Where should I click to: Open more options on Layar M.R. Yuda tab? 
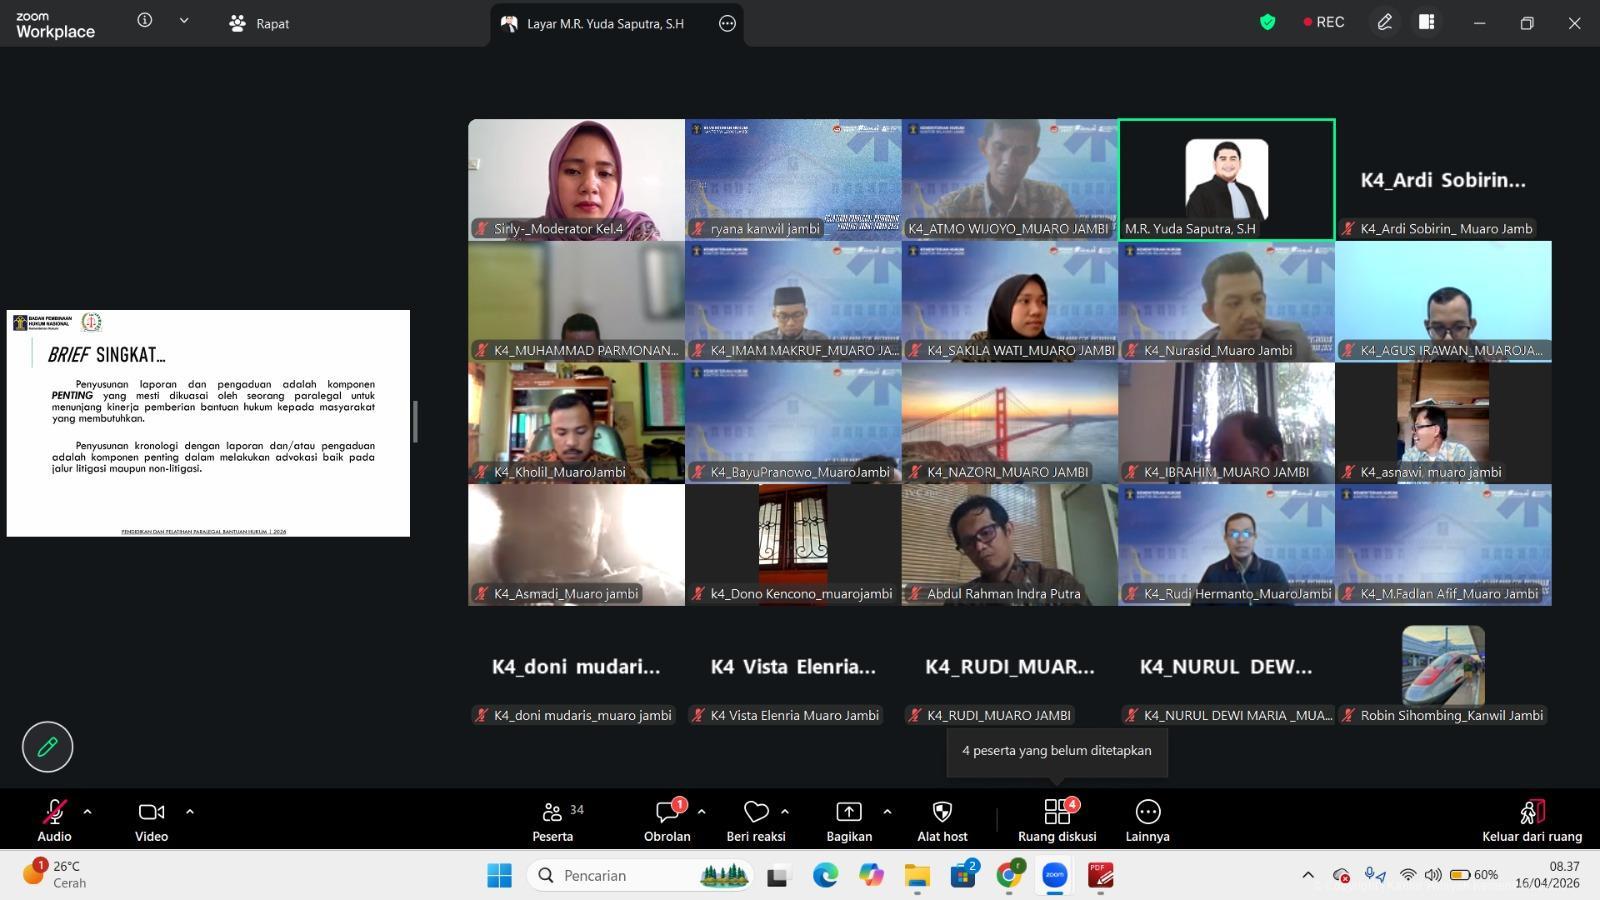(x=727, y=24)
